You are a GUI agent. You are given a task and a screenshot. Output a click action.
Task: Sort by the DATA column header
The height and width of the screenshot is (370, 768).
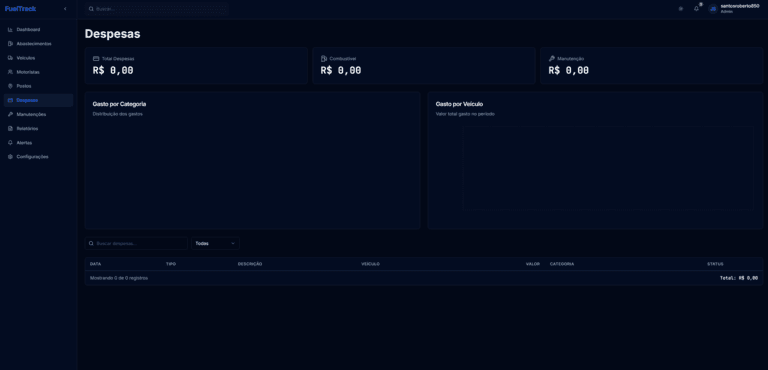click(96, 264)
